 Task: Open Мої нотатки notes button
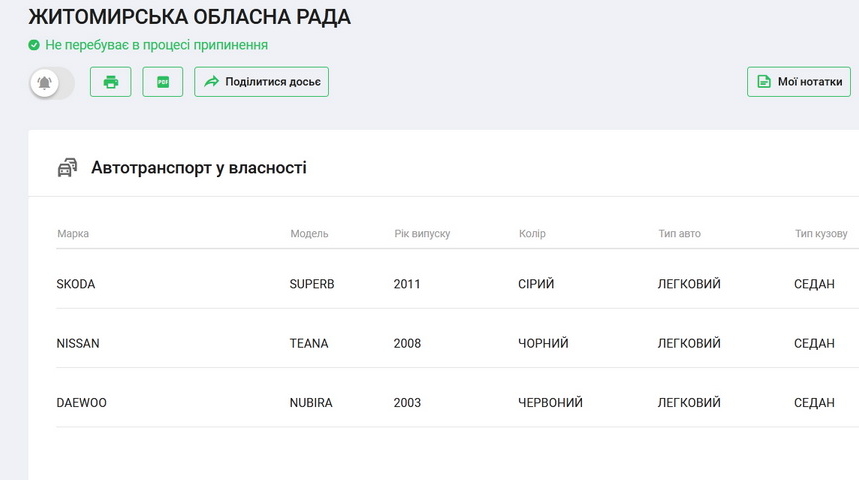pyautogui.click(x=798, y=82)
